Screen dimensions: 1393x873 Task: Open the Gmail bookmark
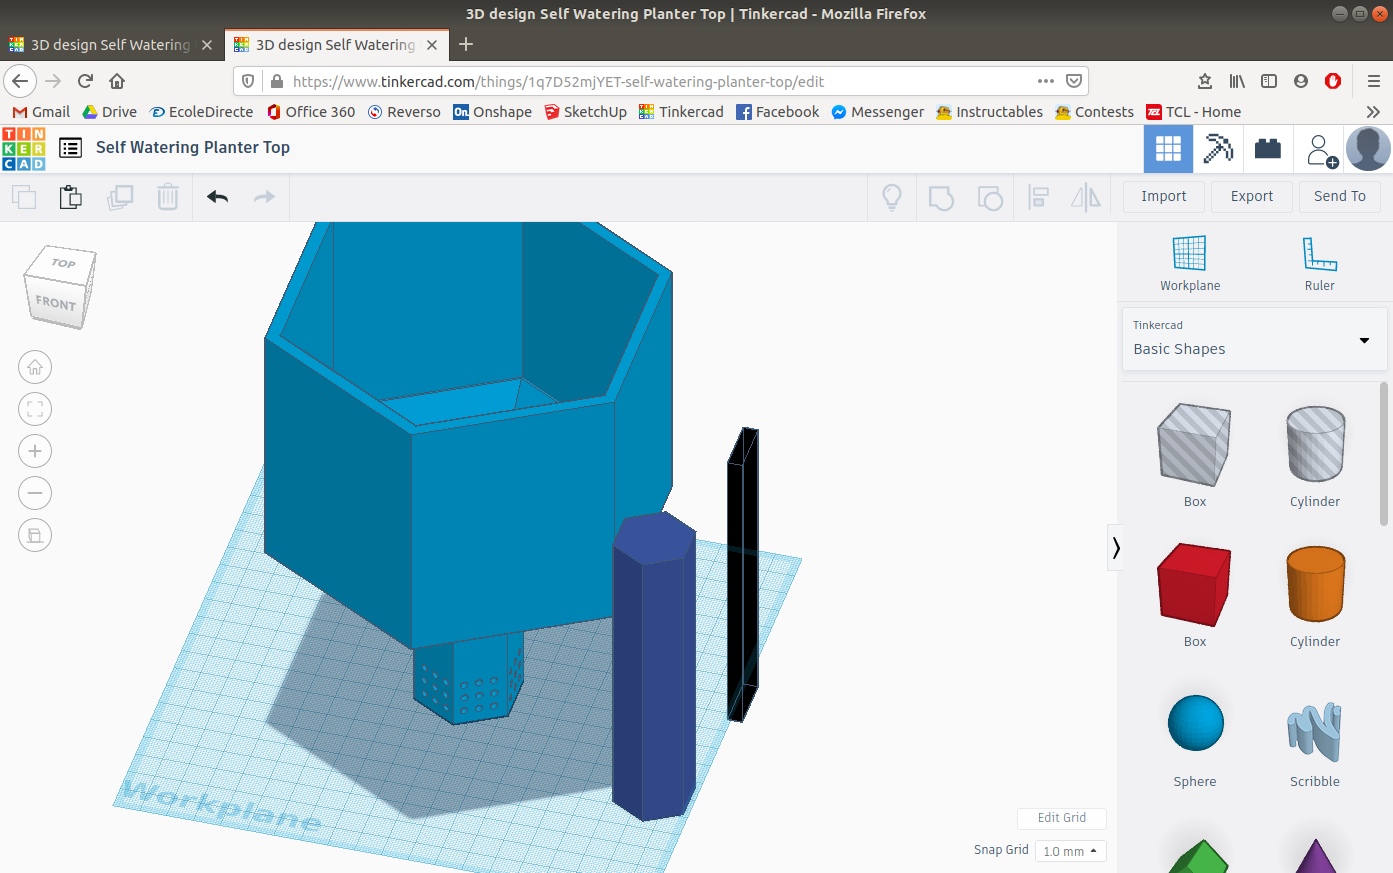(41, 112)
